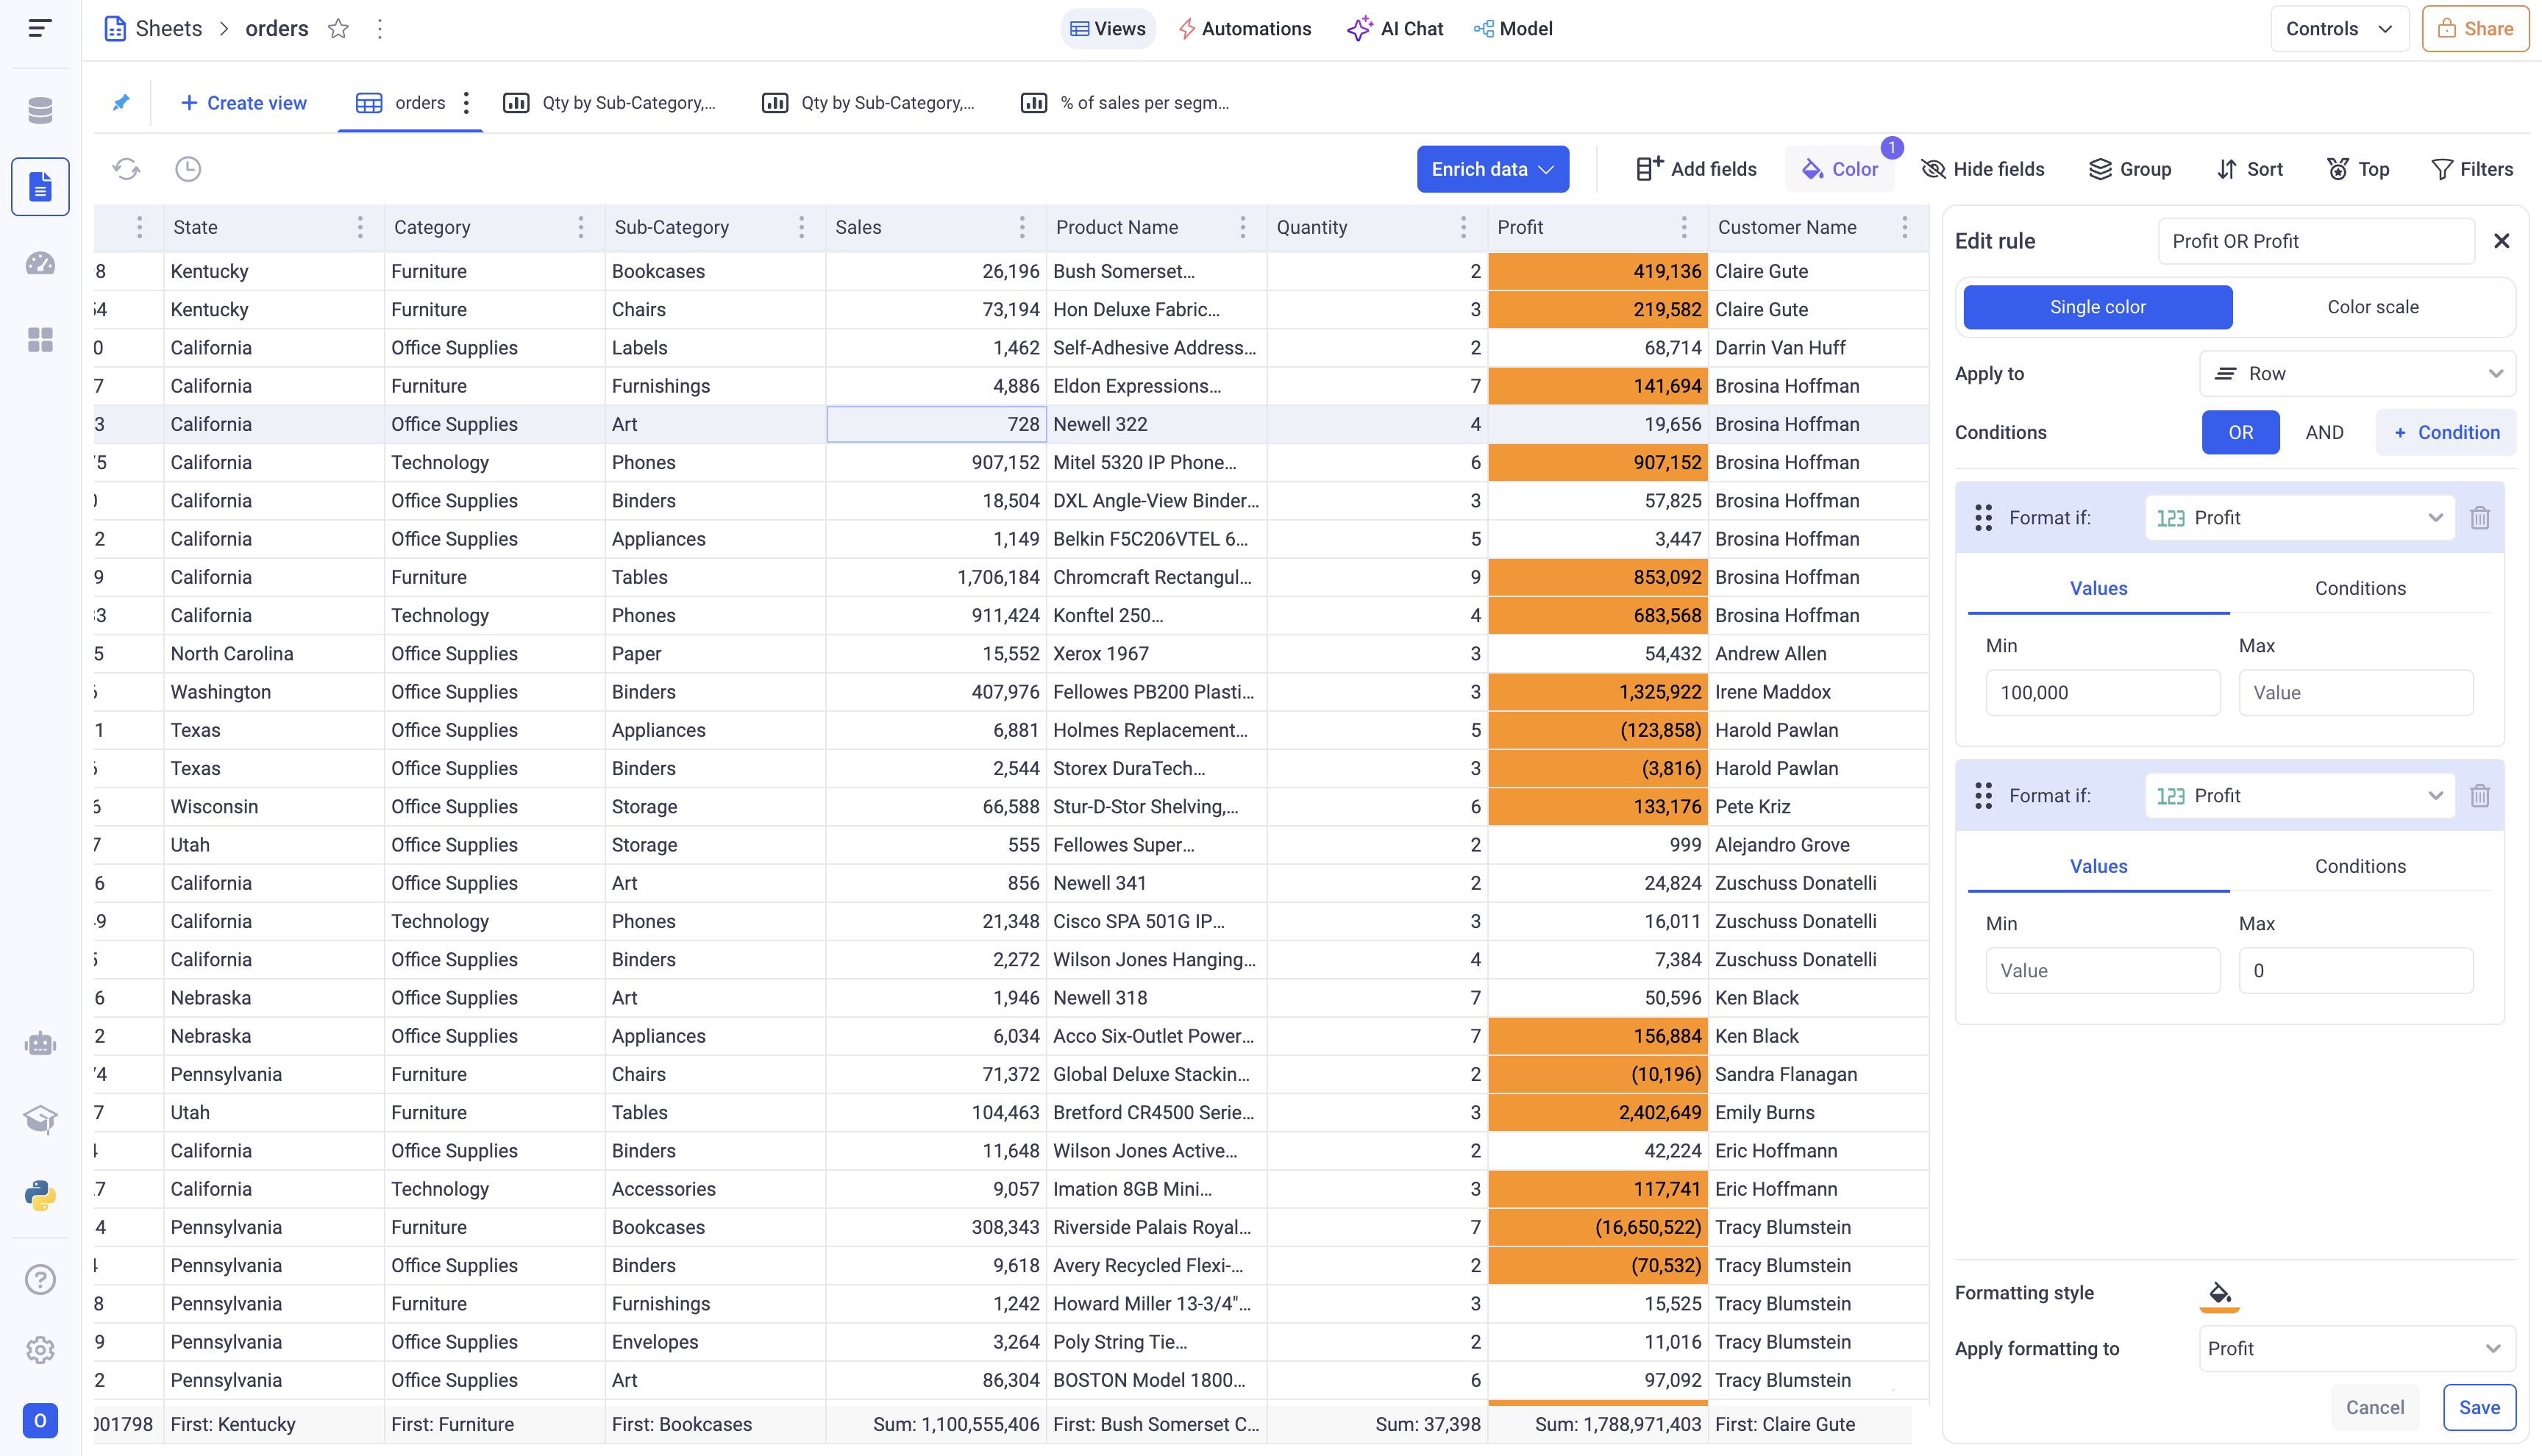
Task: Open the Formatting style color picker
Action: click(x=2219, y=1293)
